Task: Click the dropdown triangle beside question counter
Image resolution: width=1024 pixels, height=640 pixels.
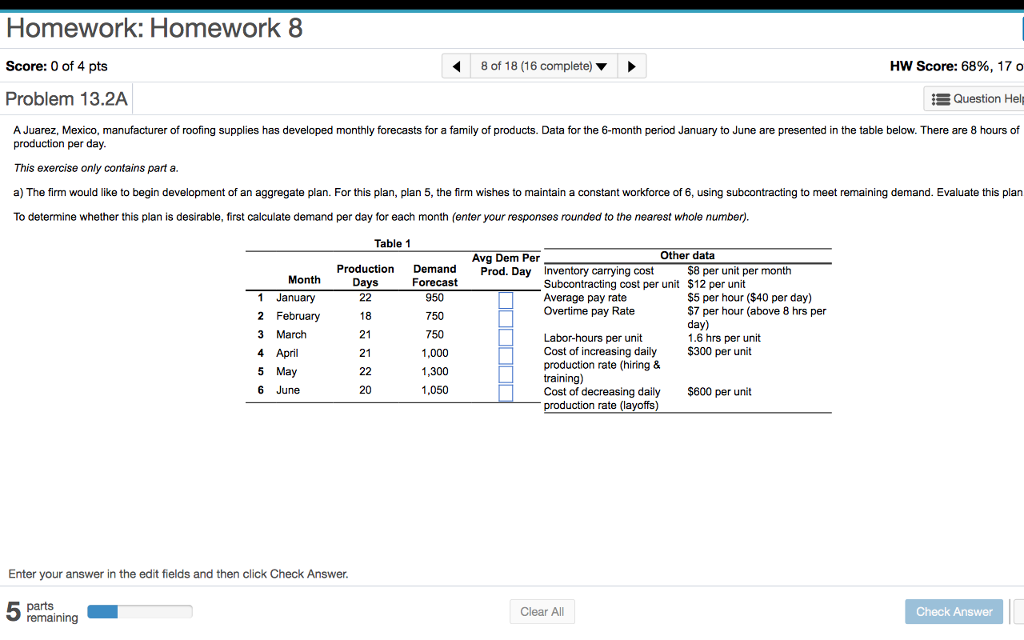Action: (x=601, y=65)
